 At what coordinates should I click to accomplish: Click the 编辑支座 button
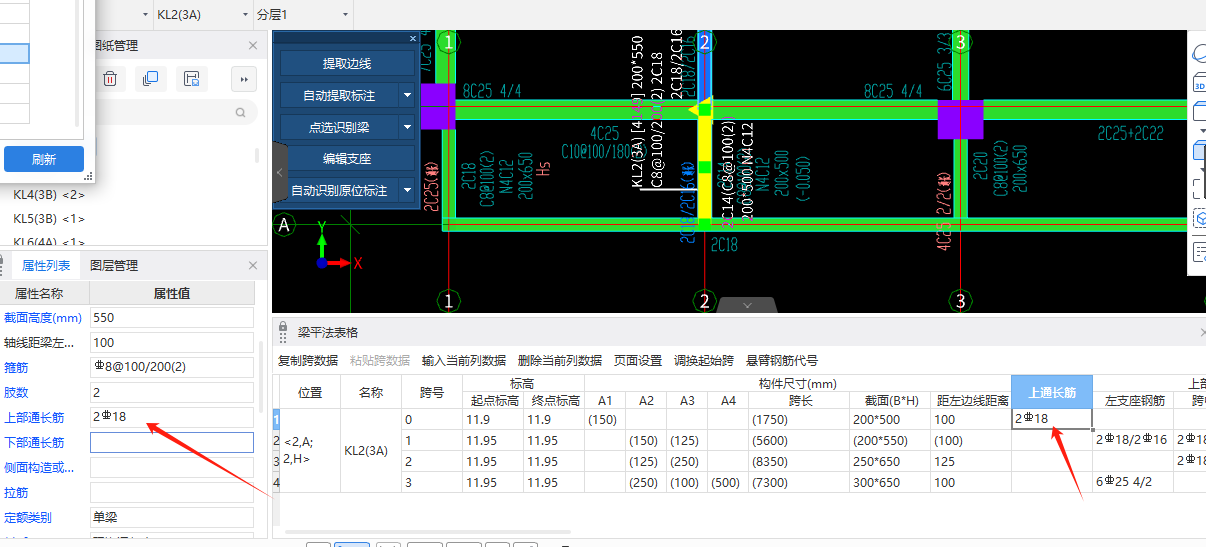tap(347, 159)
